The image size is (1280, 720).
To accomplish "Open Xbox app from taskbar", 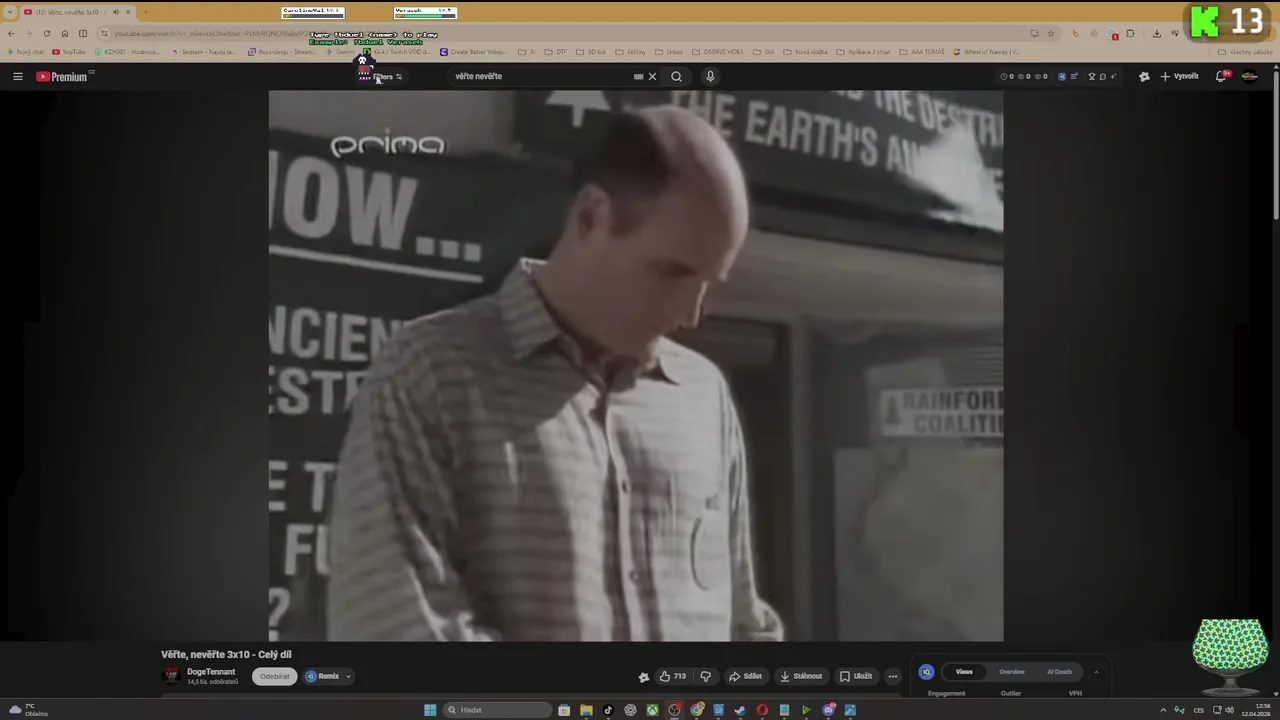I will pyautogui.click(x=652, y=710).
